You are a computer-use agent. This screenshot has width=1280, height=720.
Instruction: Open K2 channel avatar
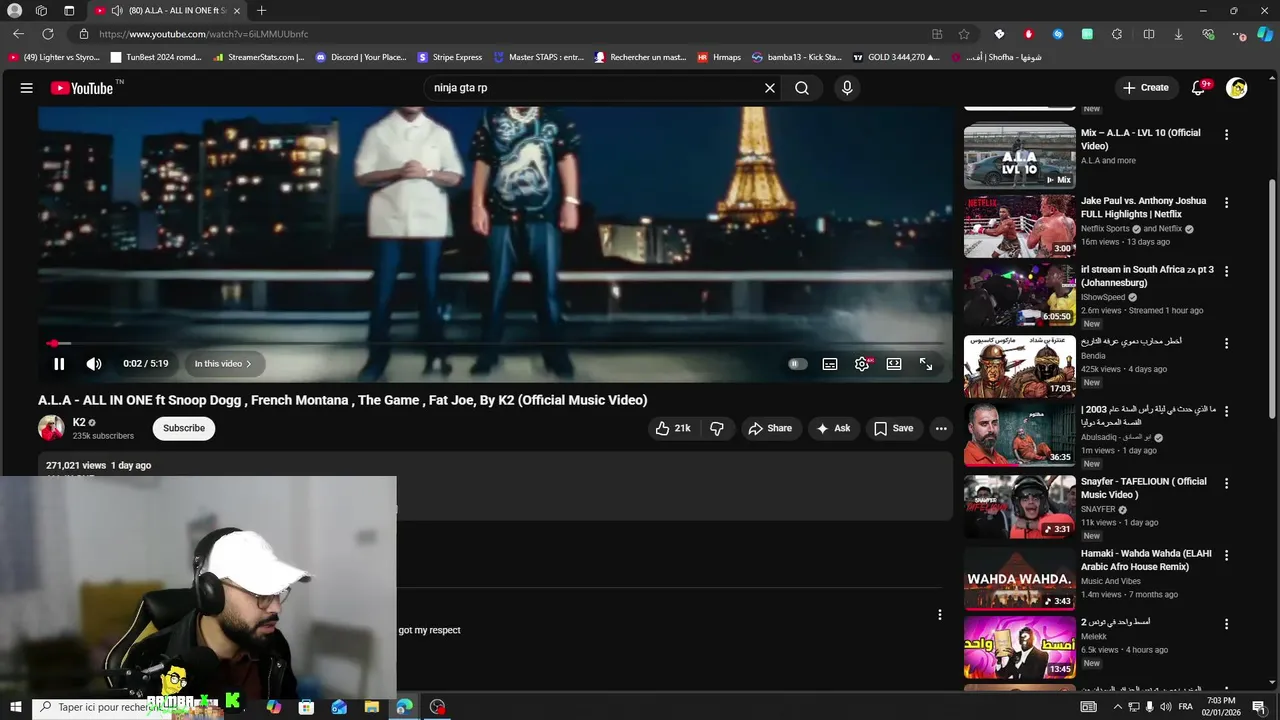coord(51,428)
